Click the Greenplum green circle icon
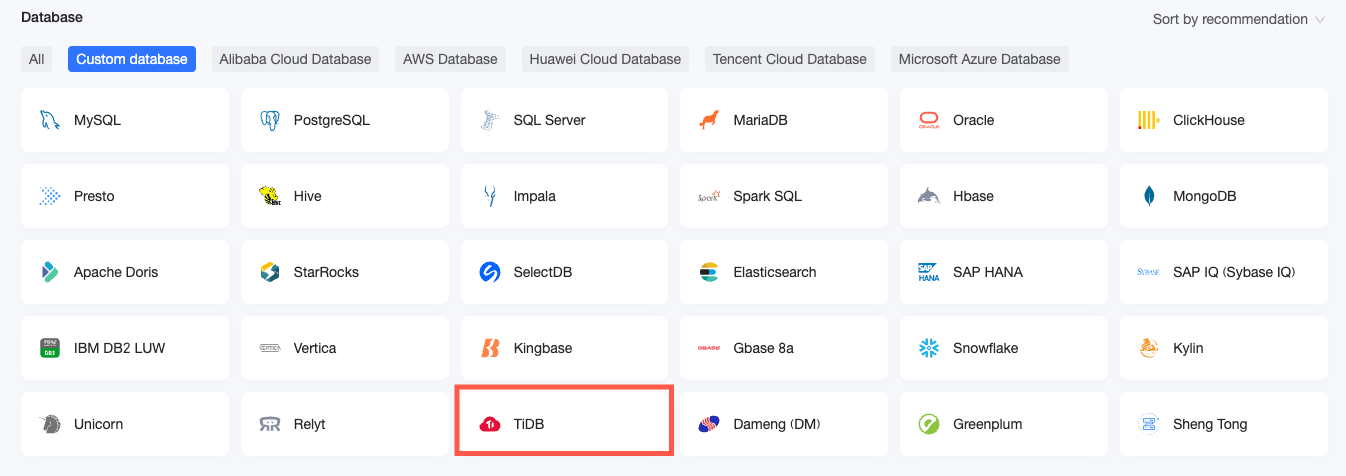1346x476 pixels. coord(929,424)
